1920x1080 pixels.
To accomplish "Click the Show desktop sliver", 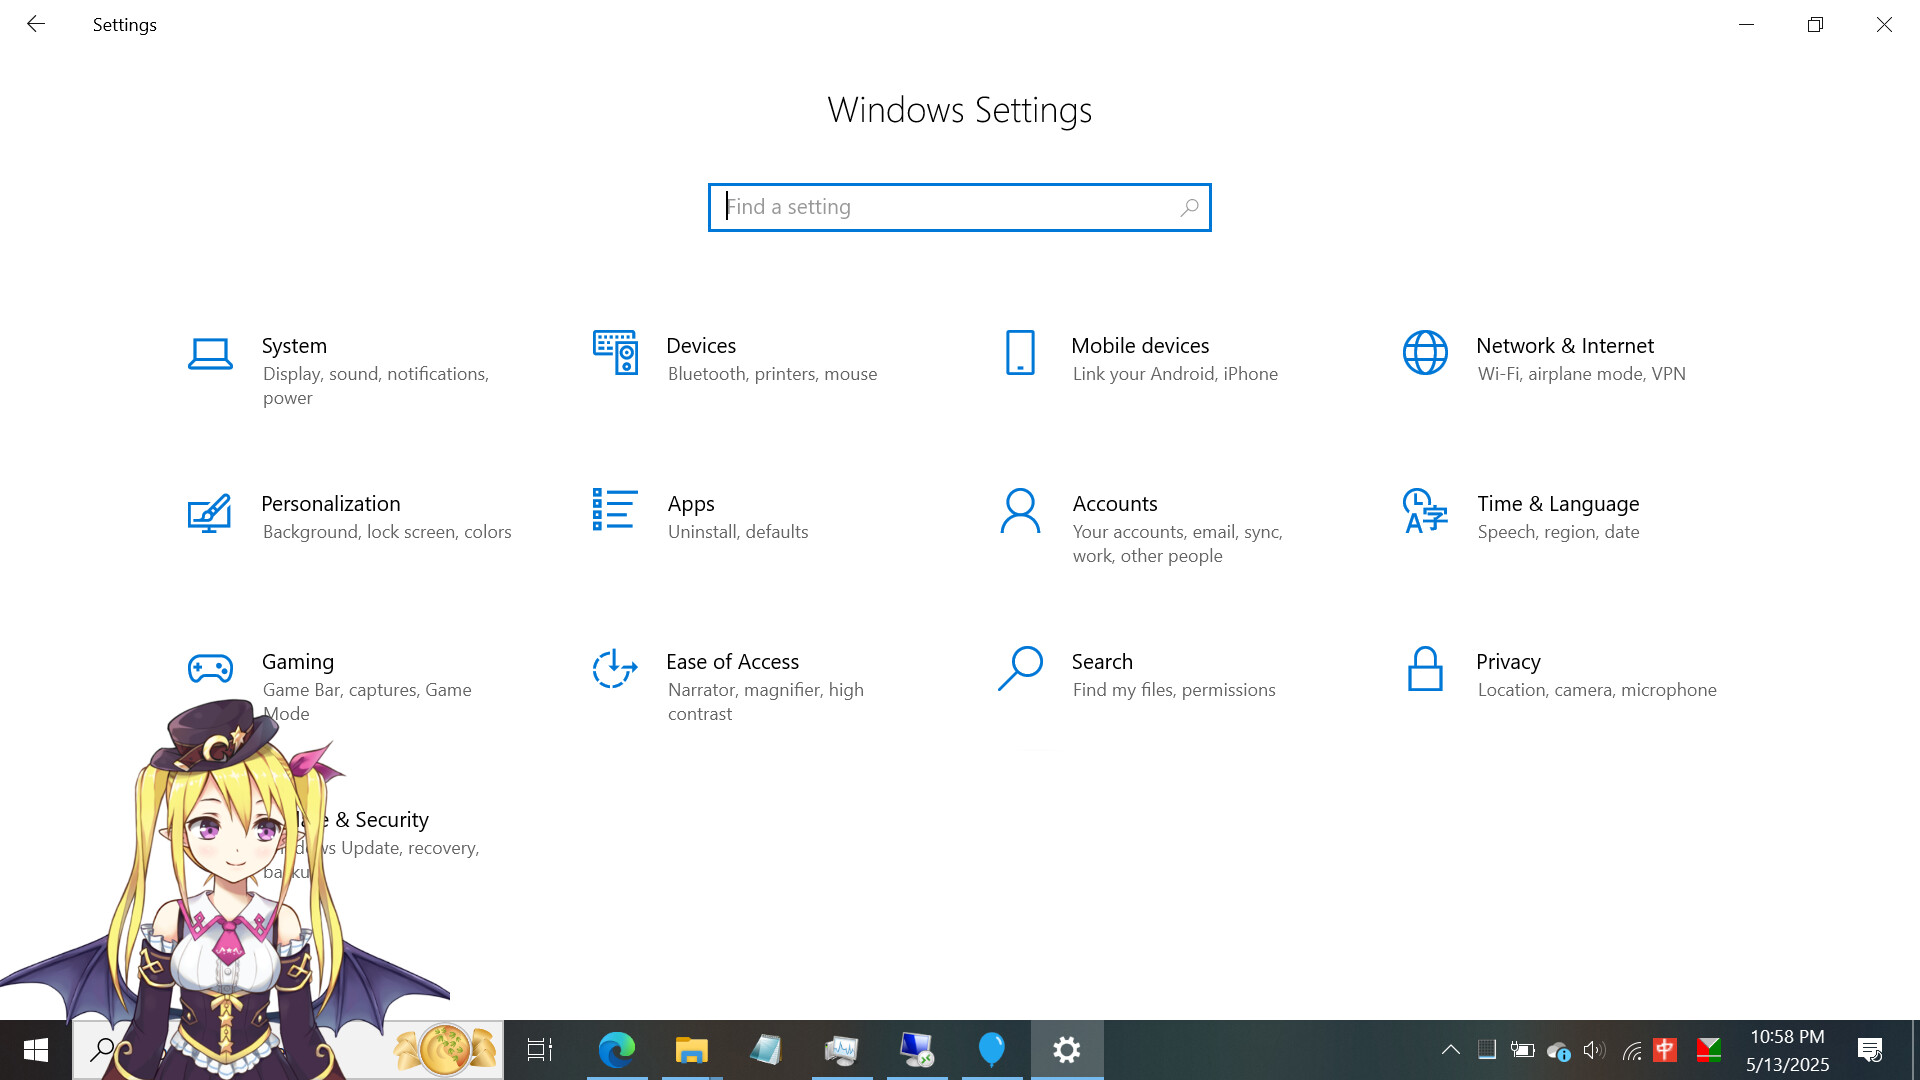I will pos(1916,1050).
